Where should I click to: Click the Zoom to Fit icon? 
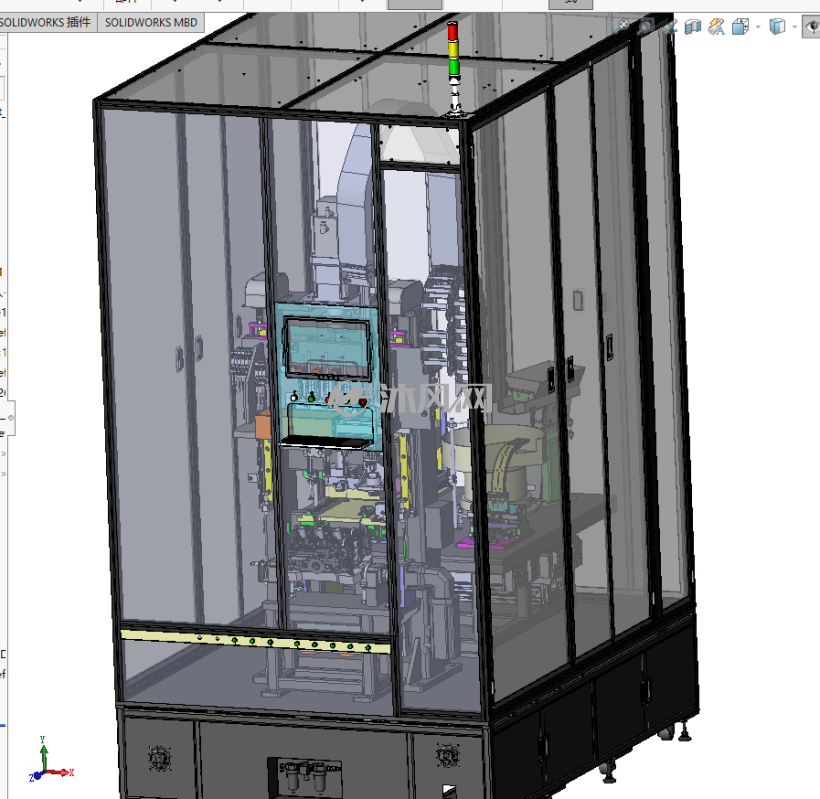(622, 26)
